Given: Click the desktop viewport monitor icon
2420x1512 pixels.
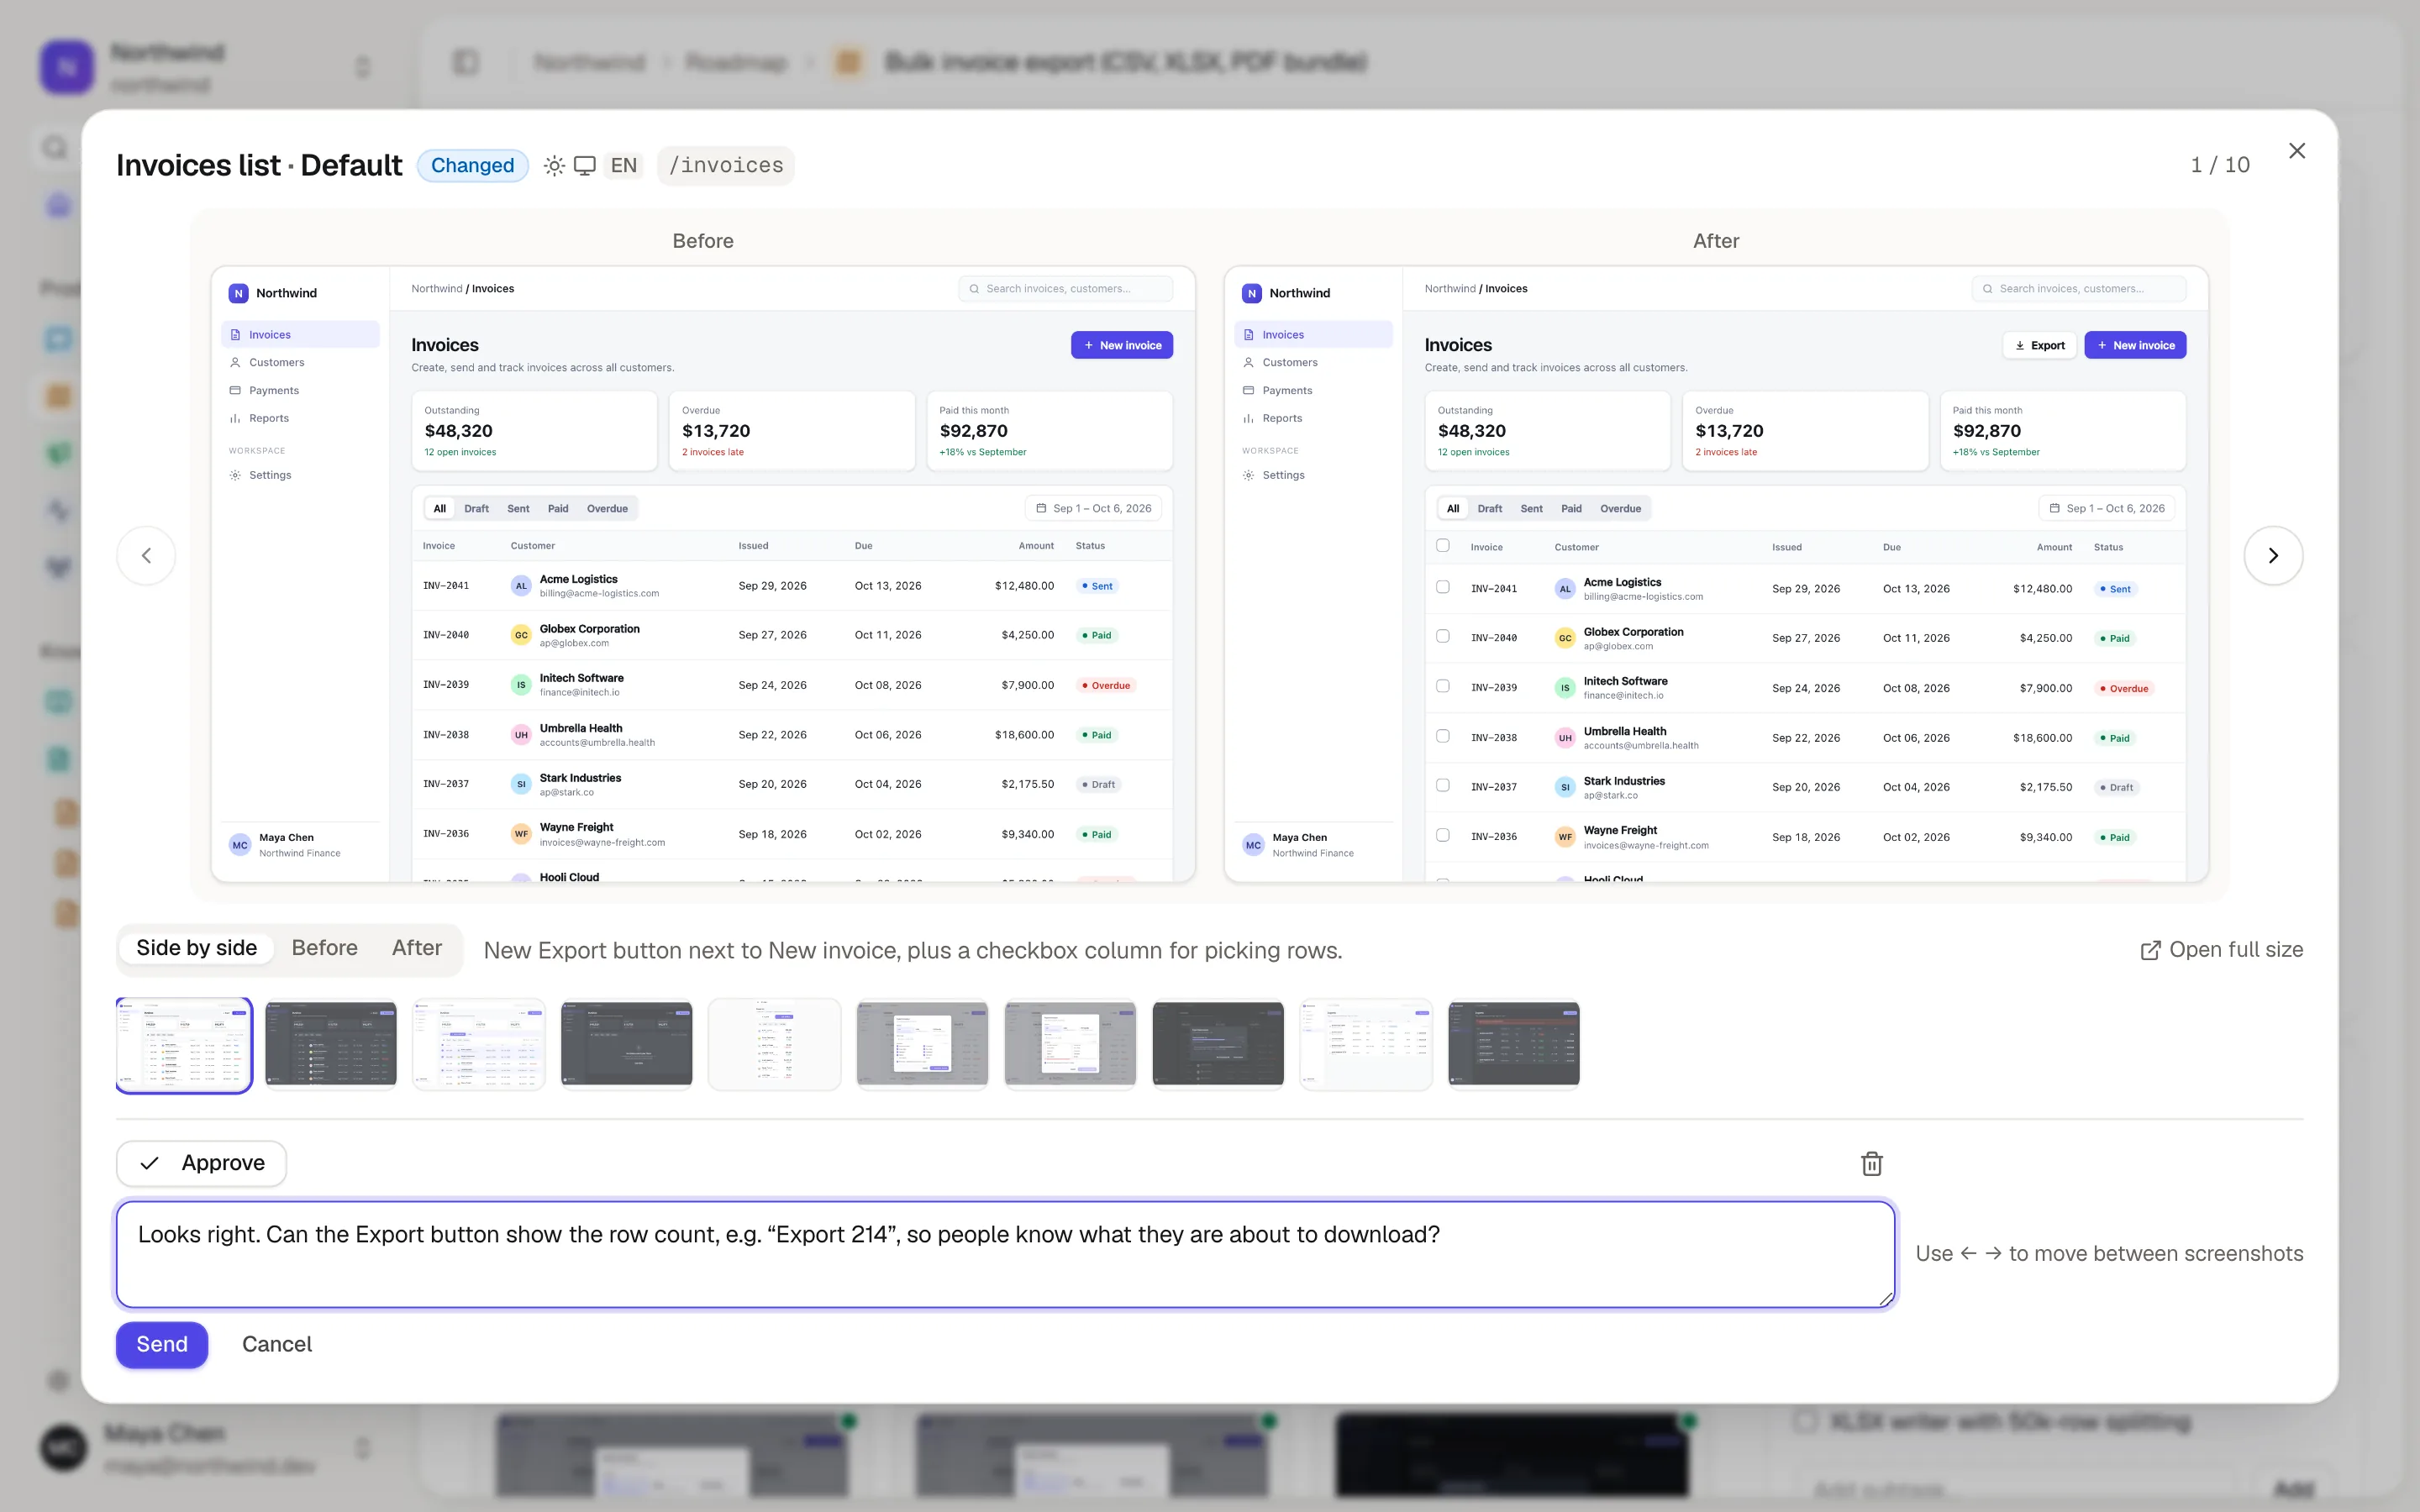Looking at the screenshot, I should pyautogui.click(x=585, y=165).
